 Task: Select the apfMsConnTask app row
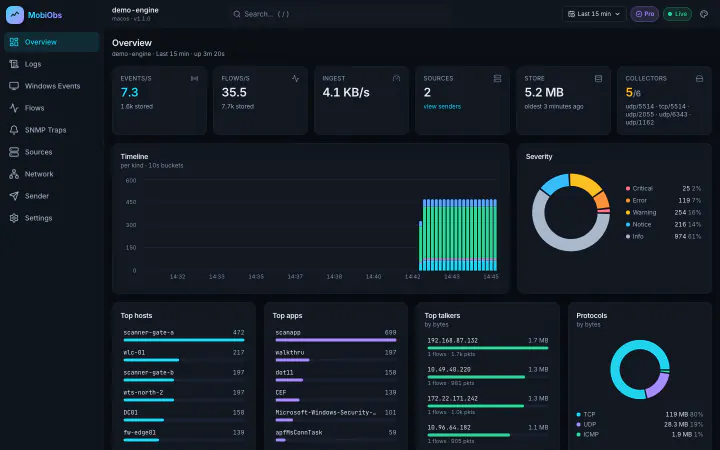pyautogui.click(x=336, y=436)
